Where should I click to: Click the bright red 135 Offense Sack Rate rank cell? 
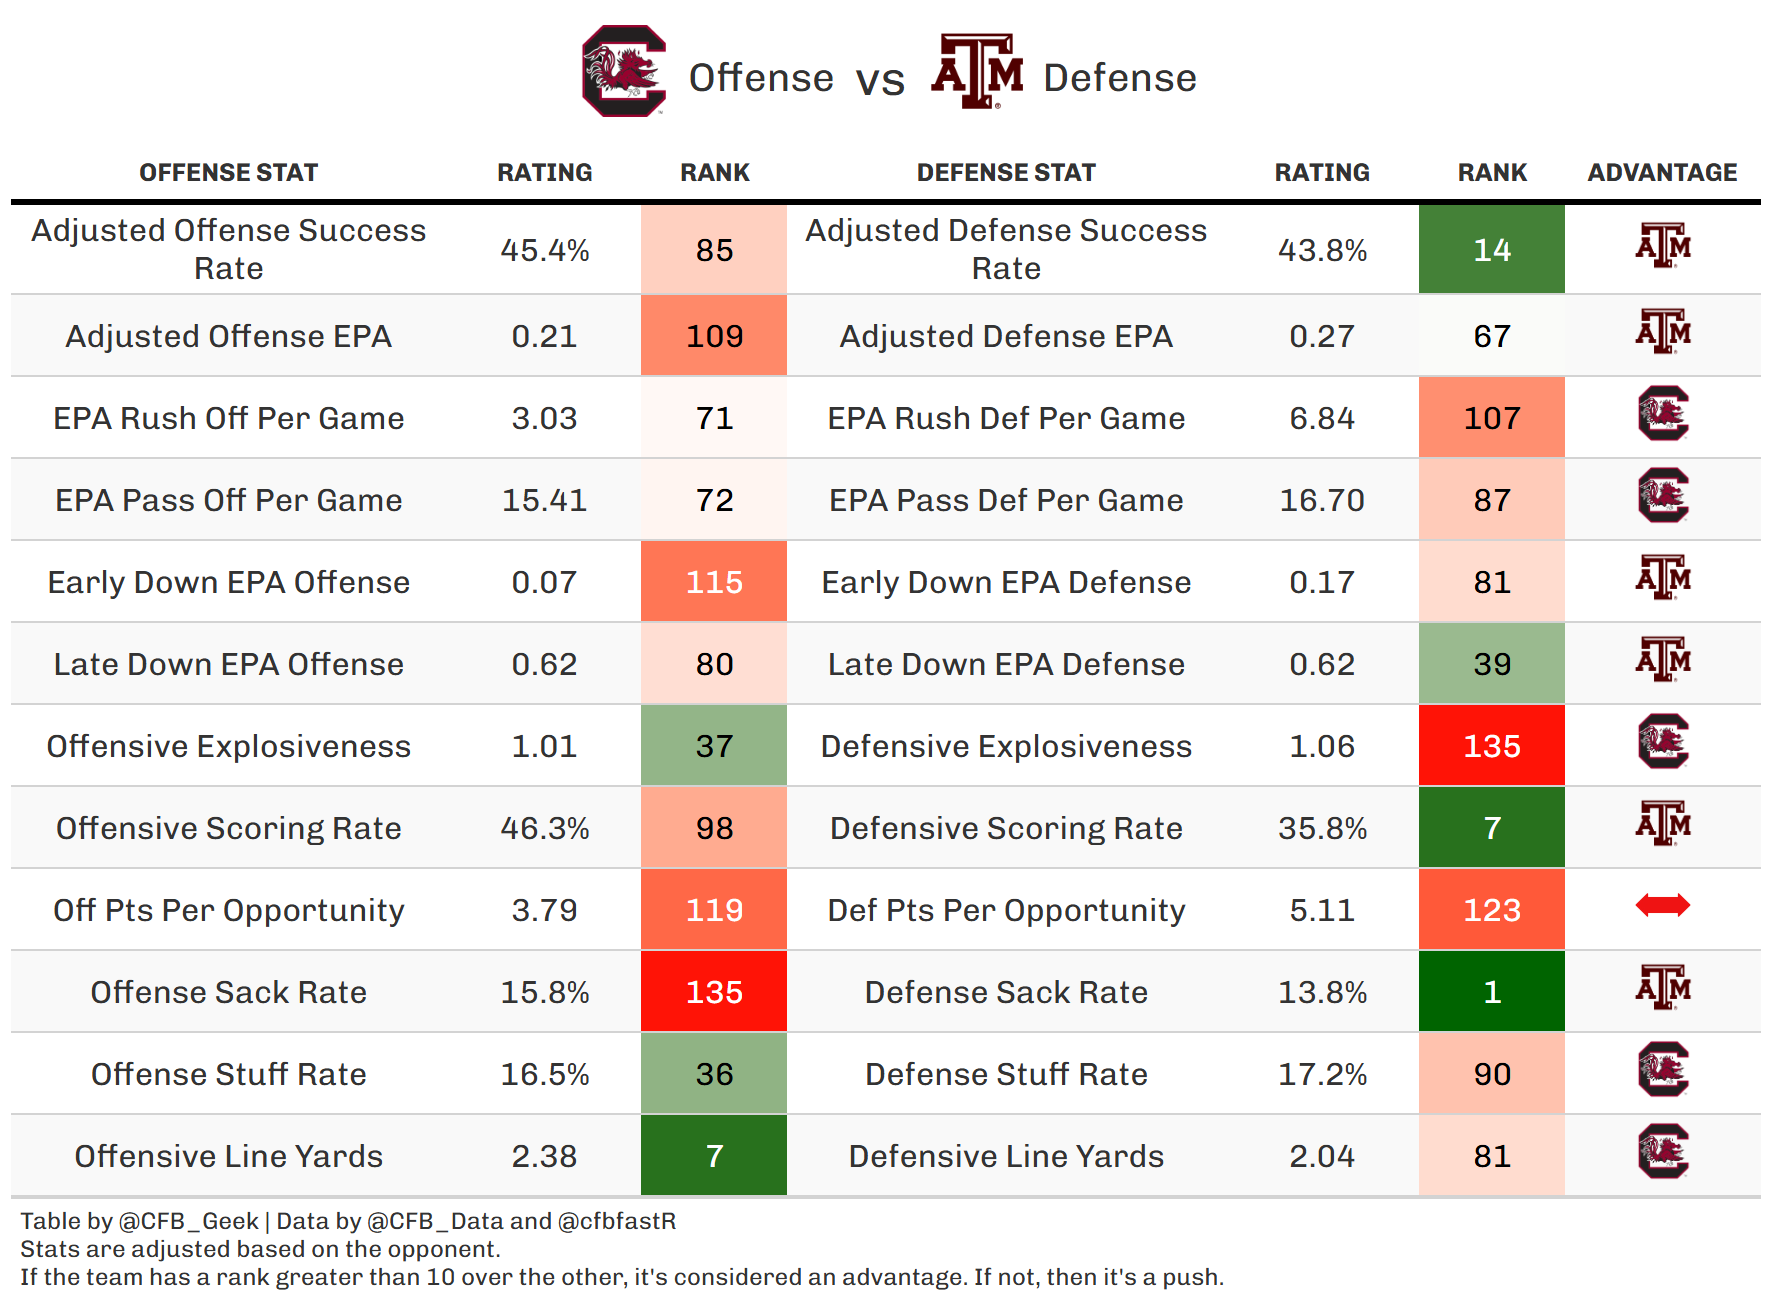pos(714,992)
